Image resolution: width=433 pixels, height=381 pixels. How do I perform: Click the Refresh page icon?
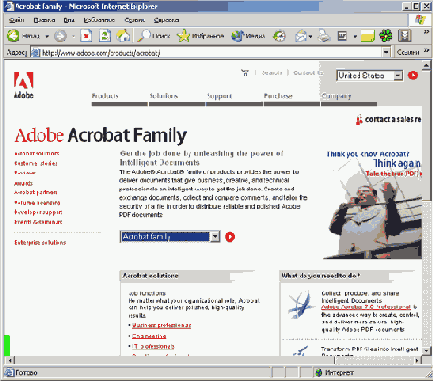click(105, 36)
